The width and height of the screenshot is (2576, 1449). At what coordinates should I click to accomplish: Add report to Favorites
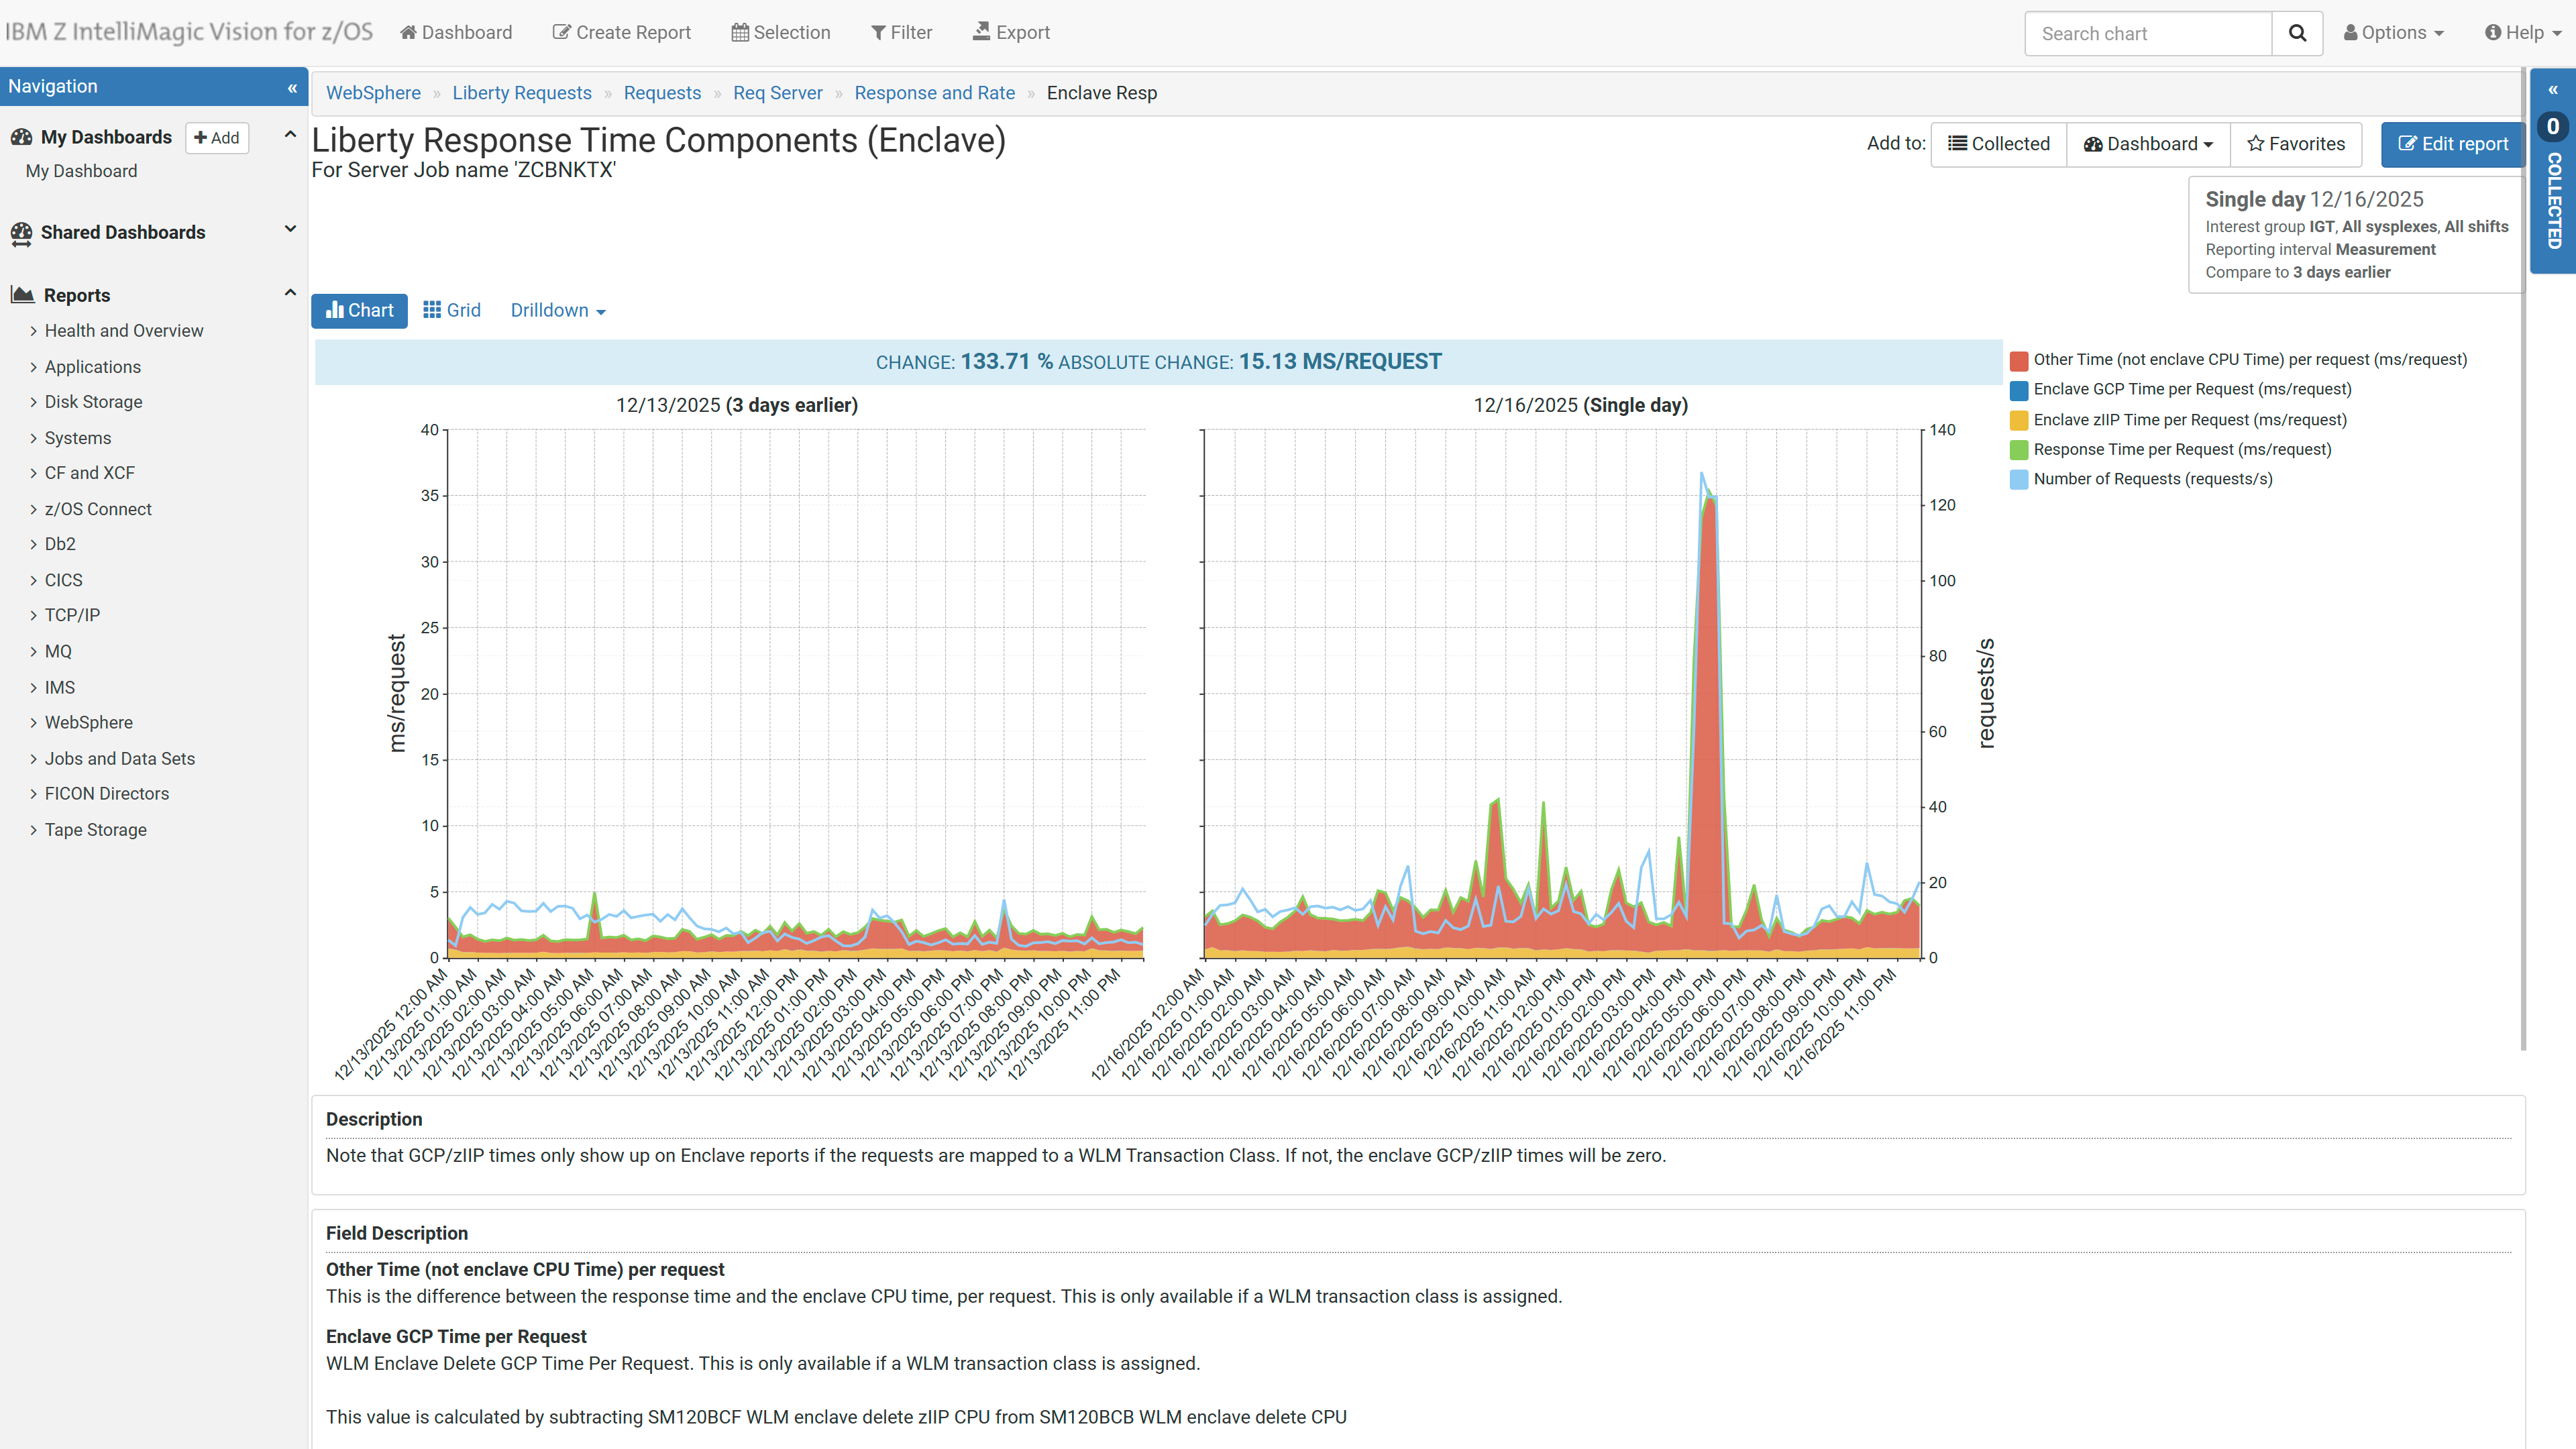click(2296, 144)
